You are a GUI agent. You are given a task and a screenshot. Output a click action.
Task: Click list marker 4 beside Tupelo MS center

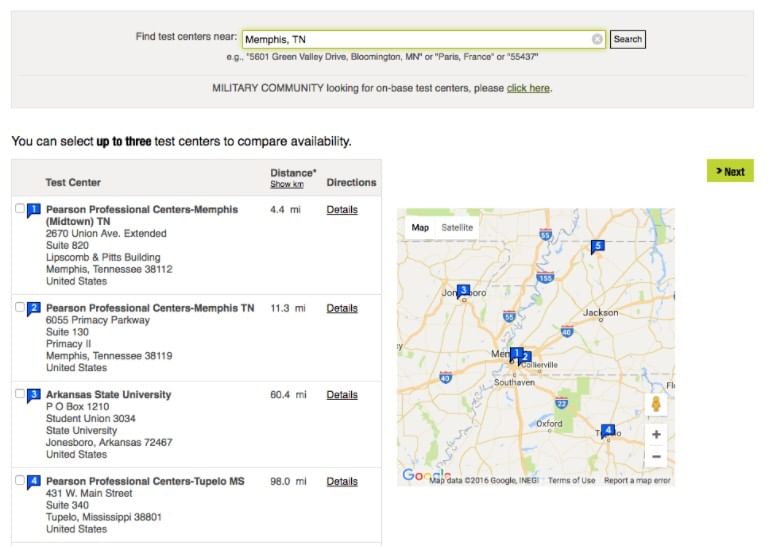(x=33, y=482)
